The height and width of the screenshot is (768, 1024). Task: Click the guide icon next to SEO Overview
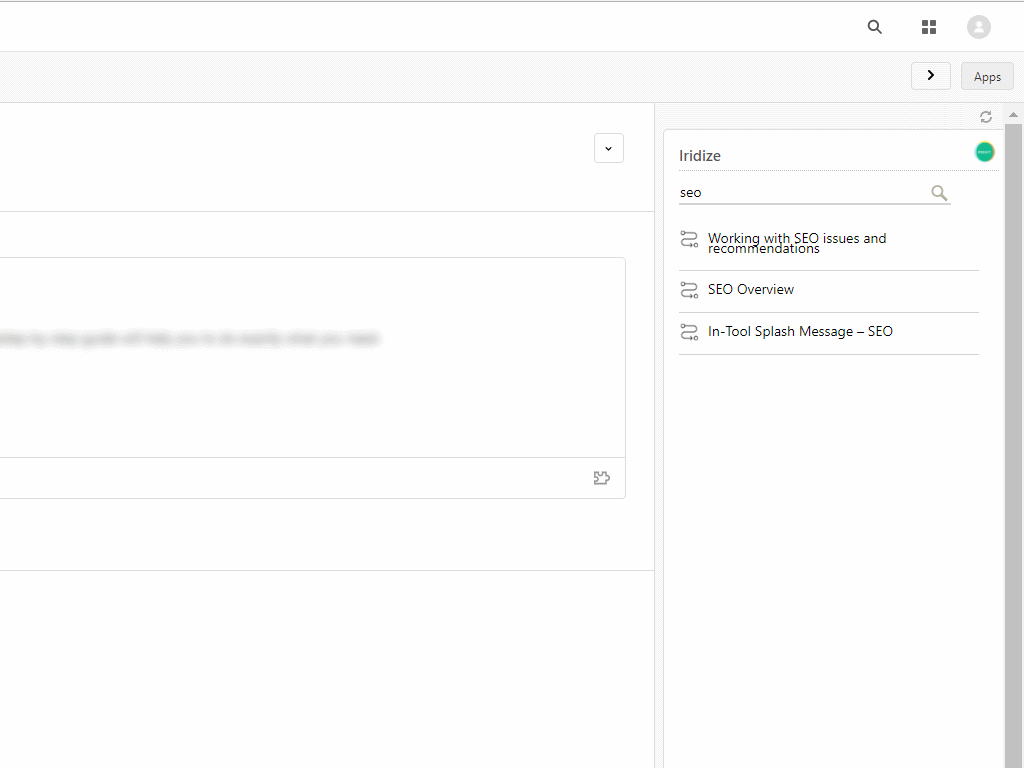tap(689, 290)
